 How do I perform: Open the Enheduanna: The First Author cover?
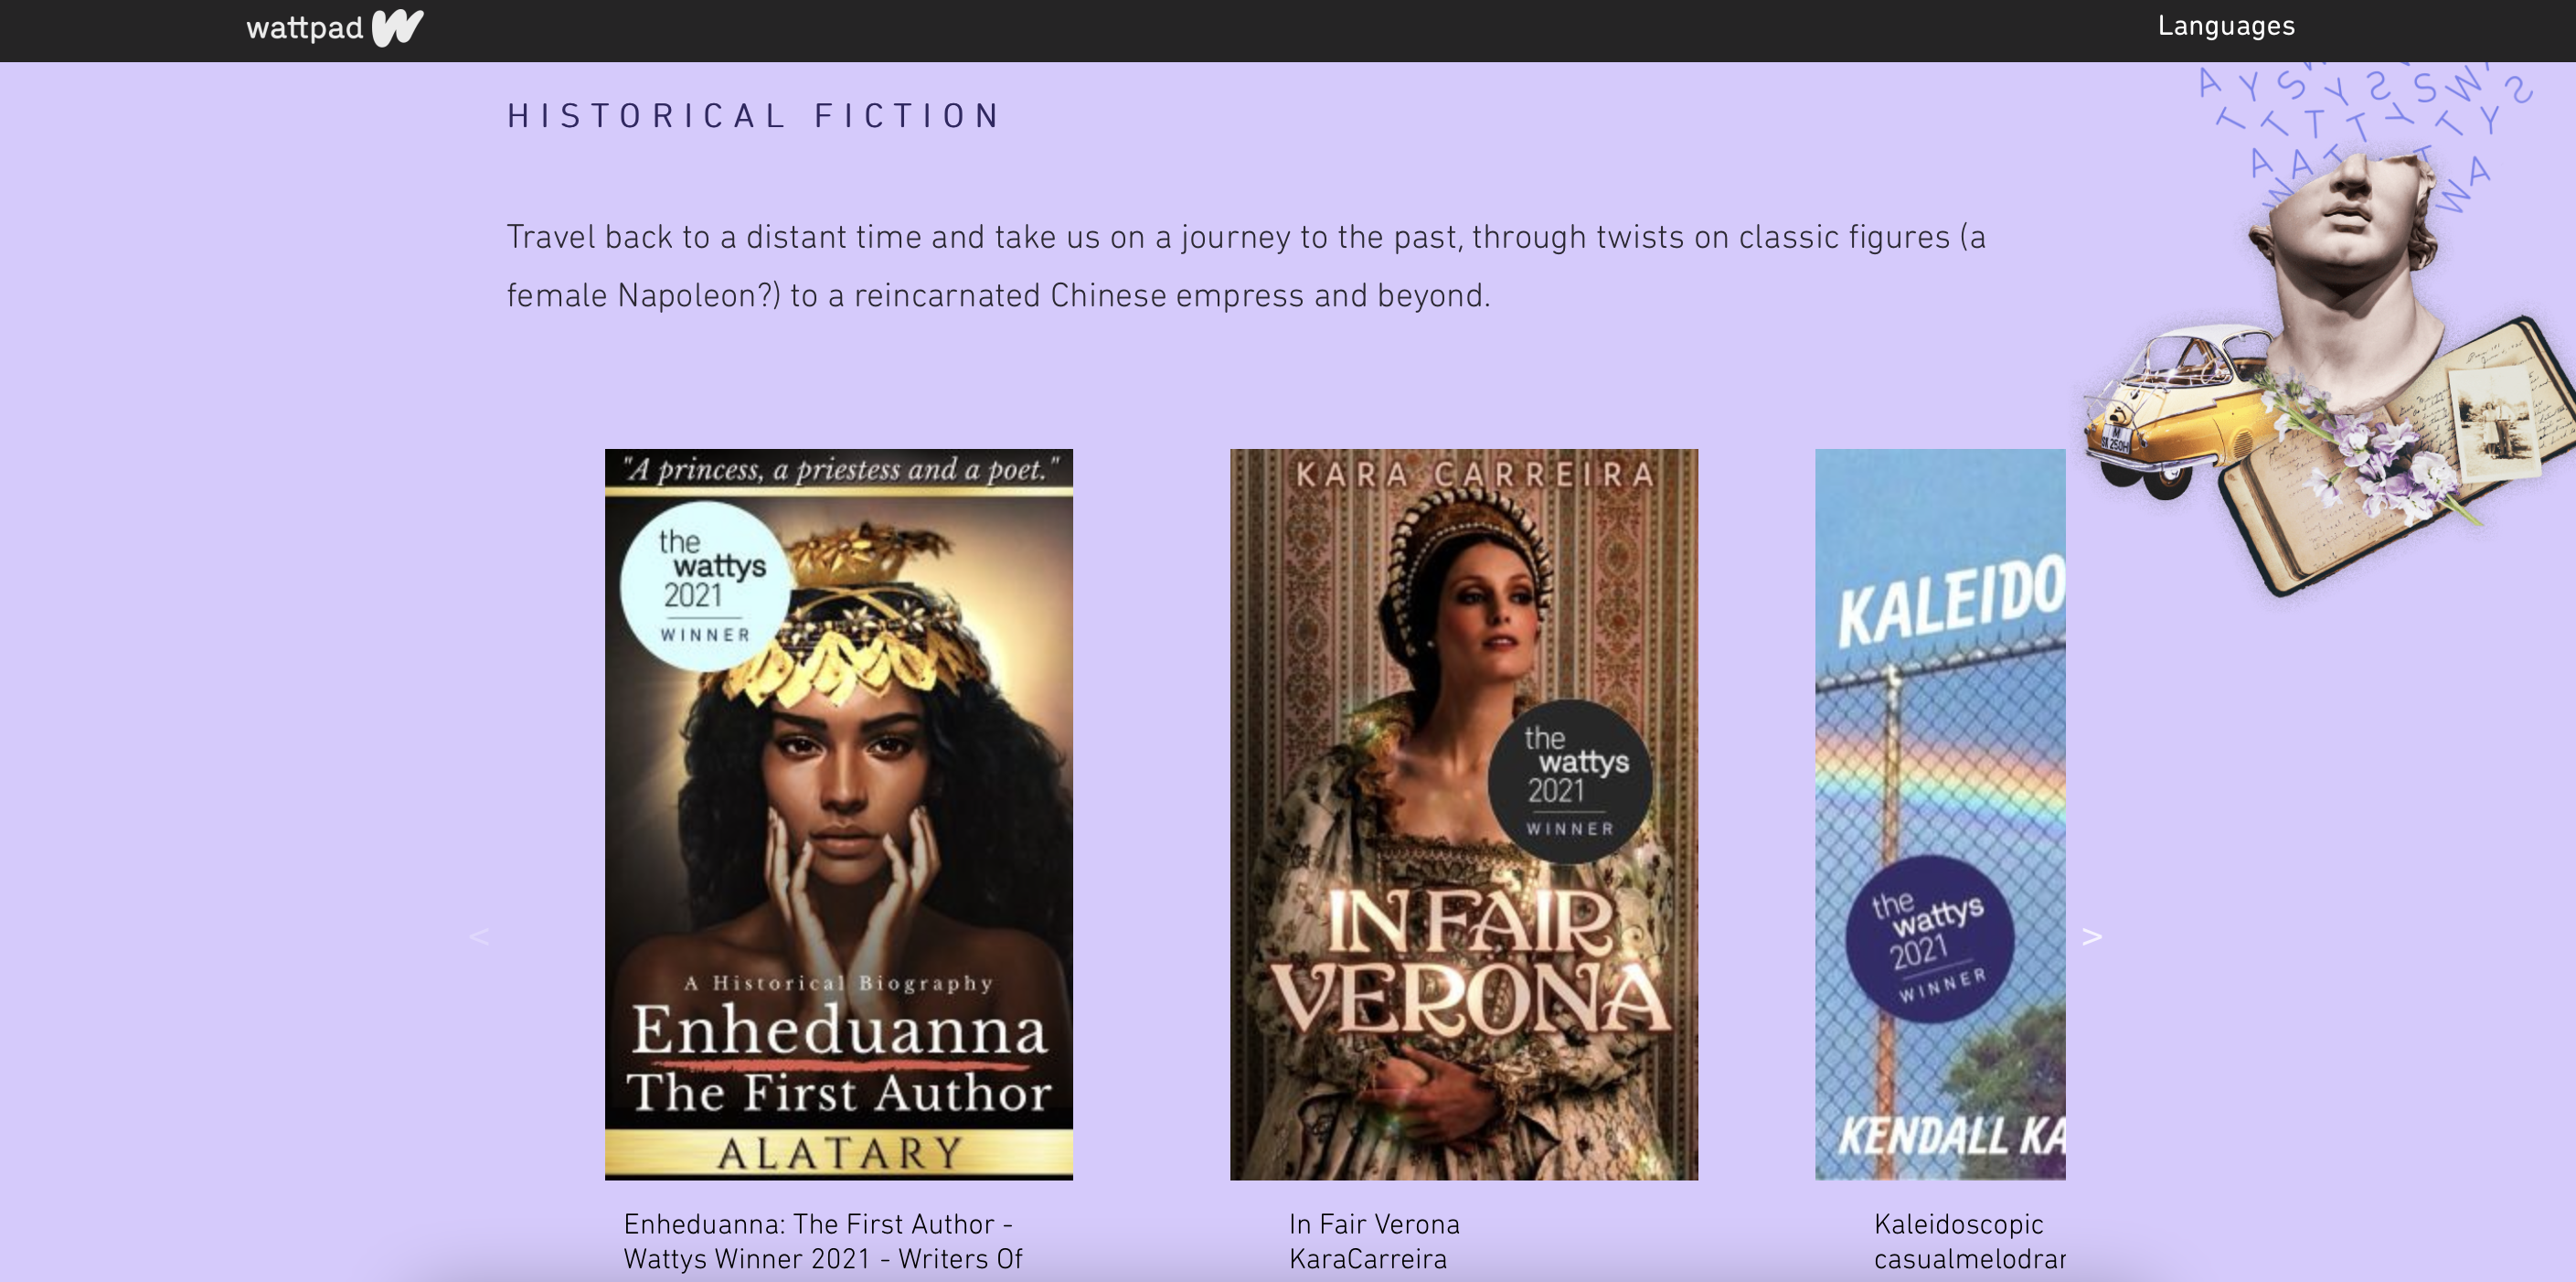pos(838,814)
